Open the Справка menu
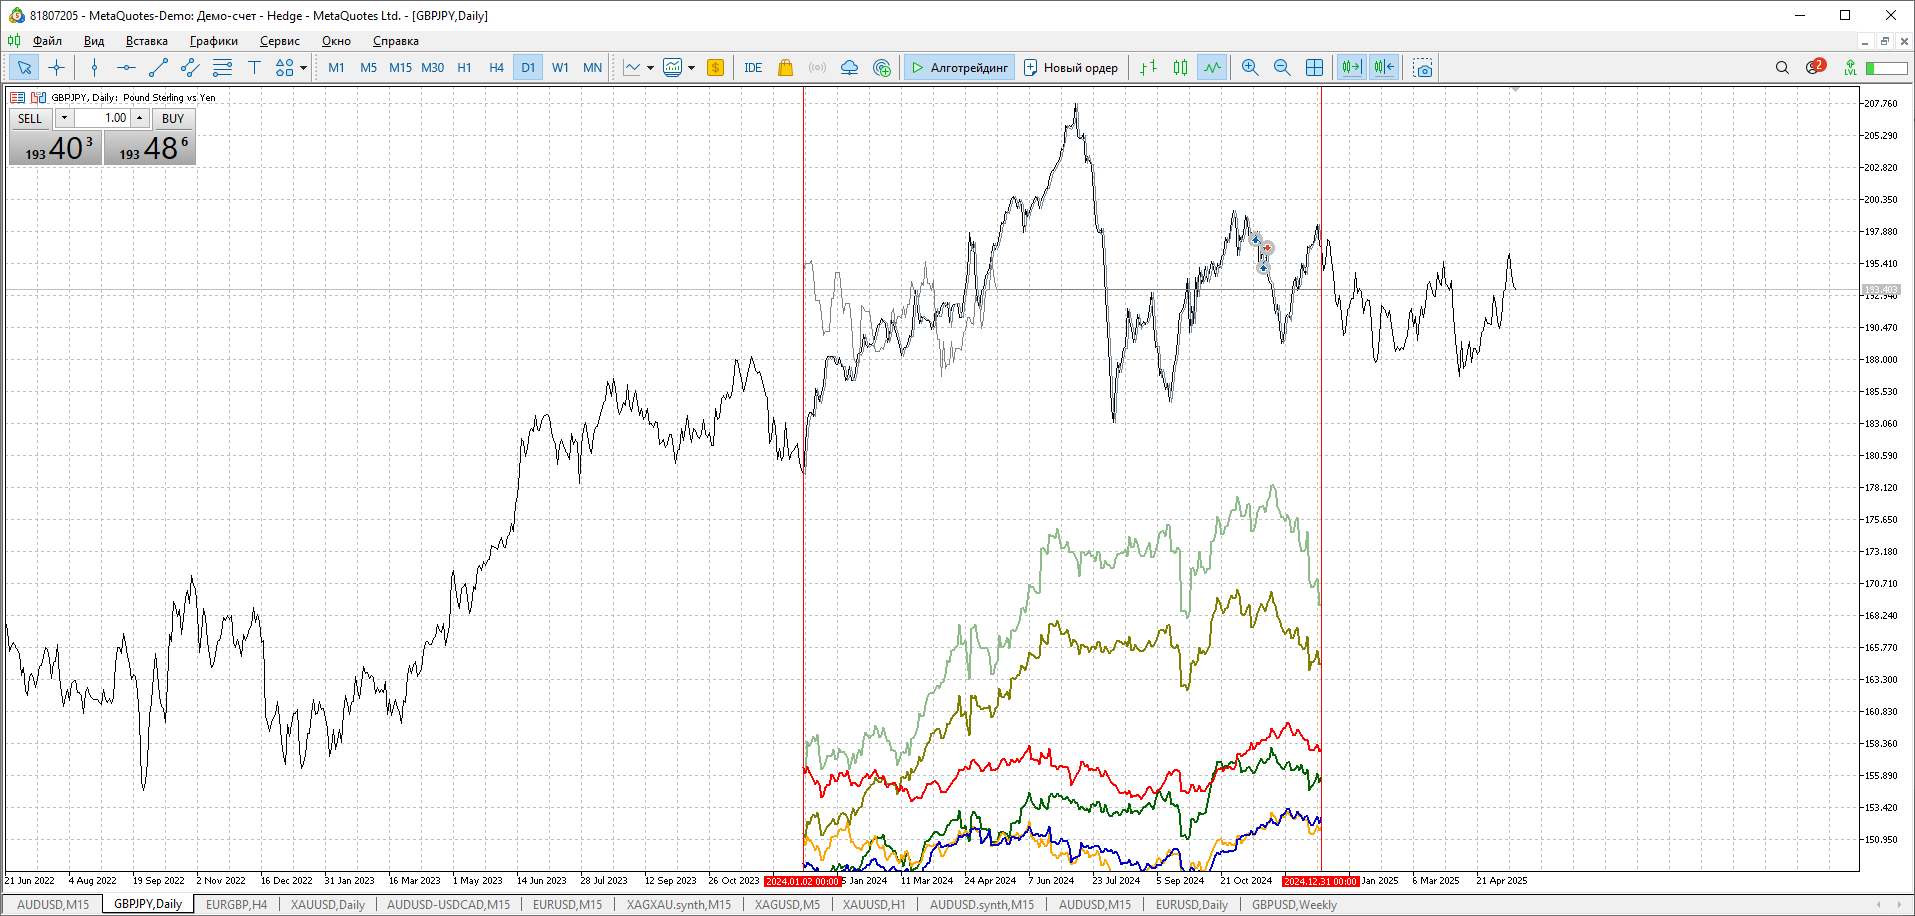The height and width of the screenshot is (916, 1915). (x=396, y=41)
